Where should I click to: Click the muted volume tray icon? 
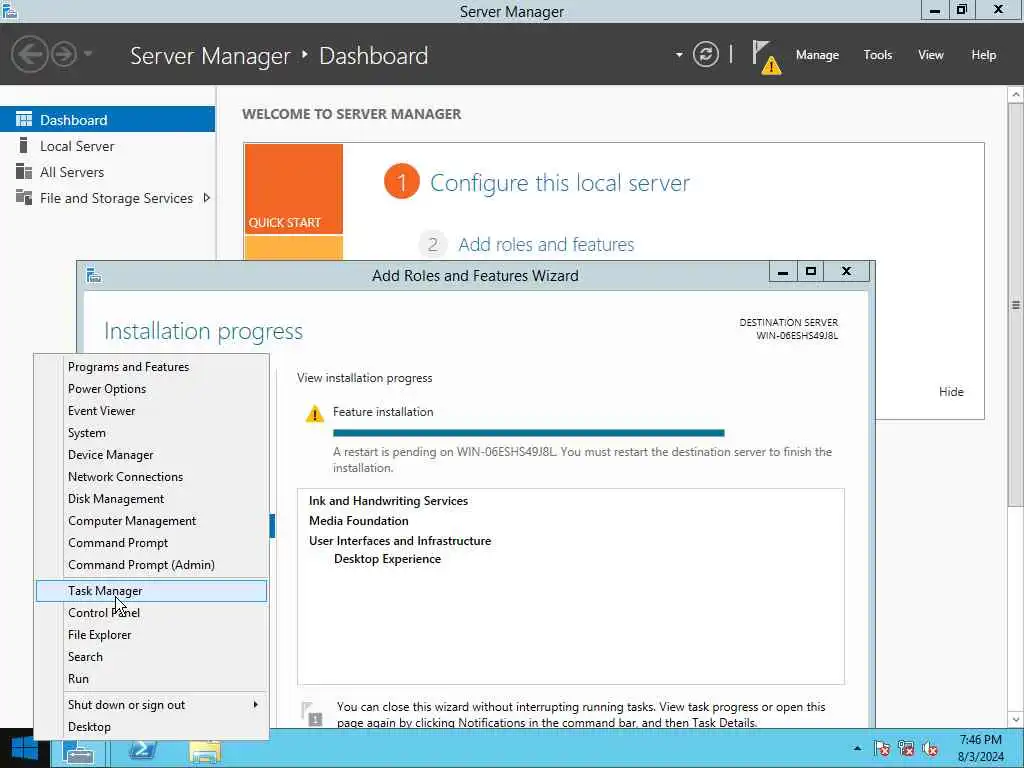(x=930, y=748)
